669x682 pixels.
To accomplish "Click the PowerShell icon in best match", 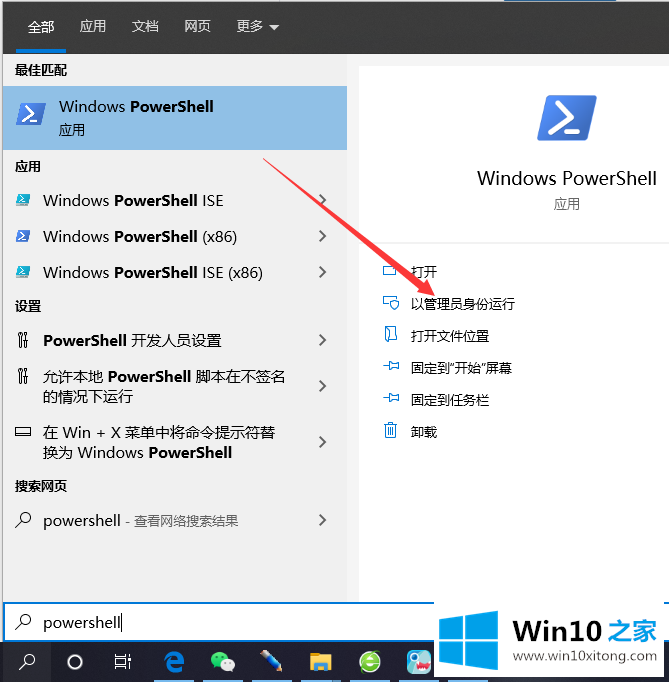I will pos(30,114).
